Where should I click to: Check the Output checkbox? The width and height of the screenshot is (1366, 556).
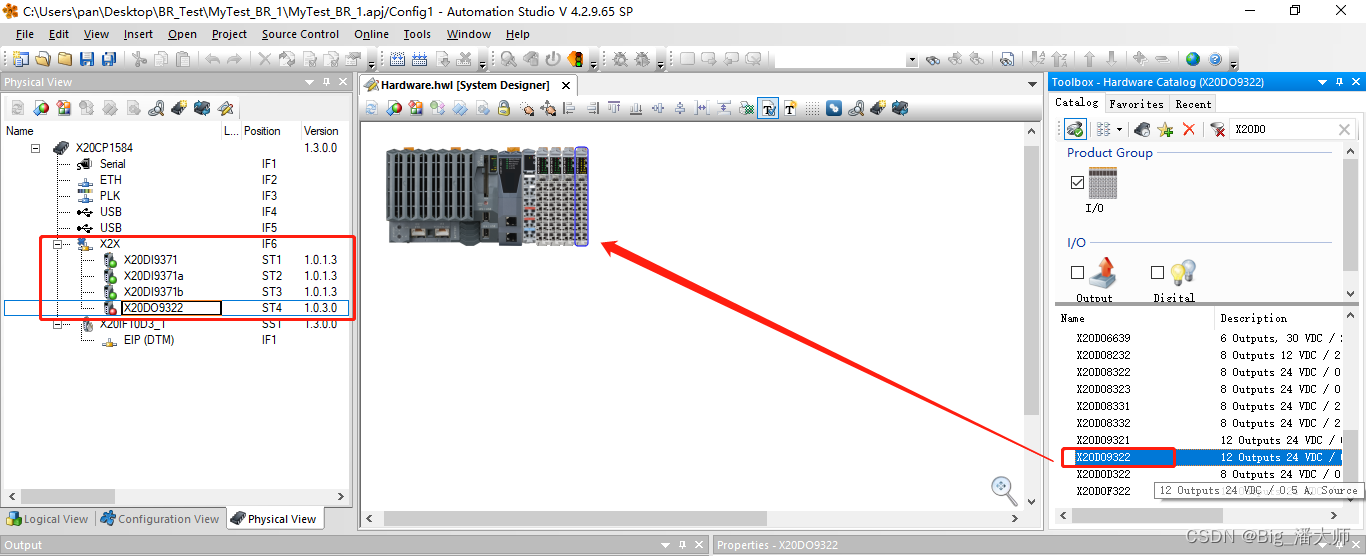point(1077,272)
